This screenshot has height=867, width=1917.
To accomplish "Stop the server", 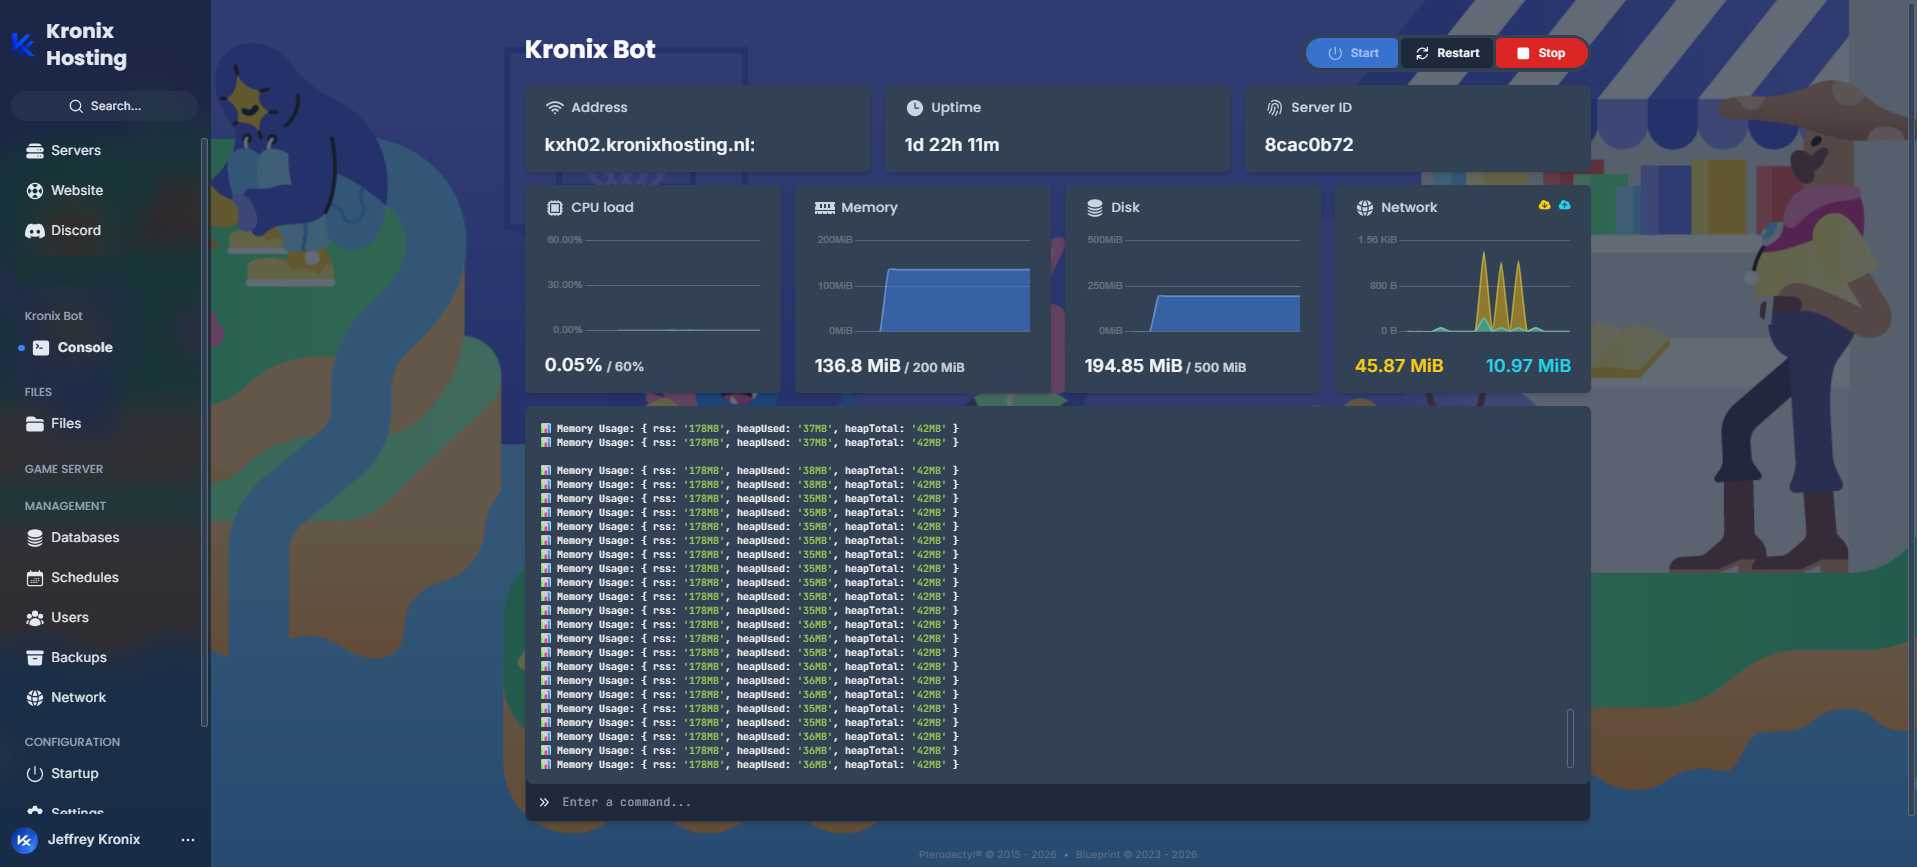I will [x=1541, y=53].
